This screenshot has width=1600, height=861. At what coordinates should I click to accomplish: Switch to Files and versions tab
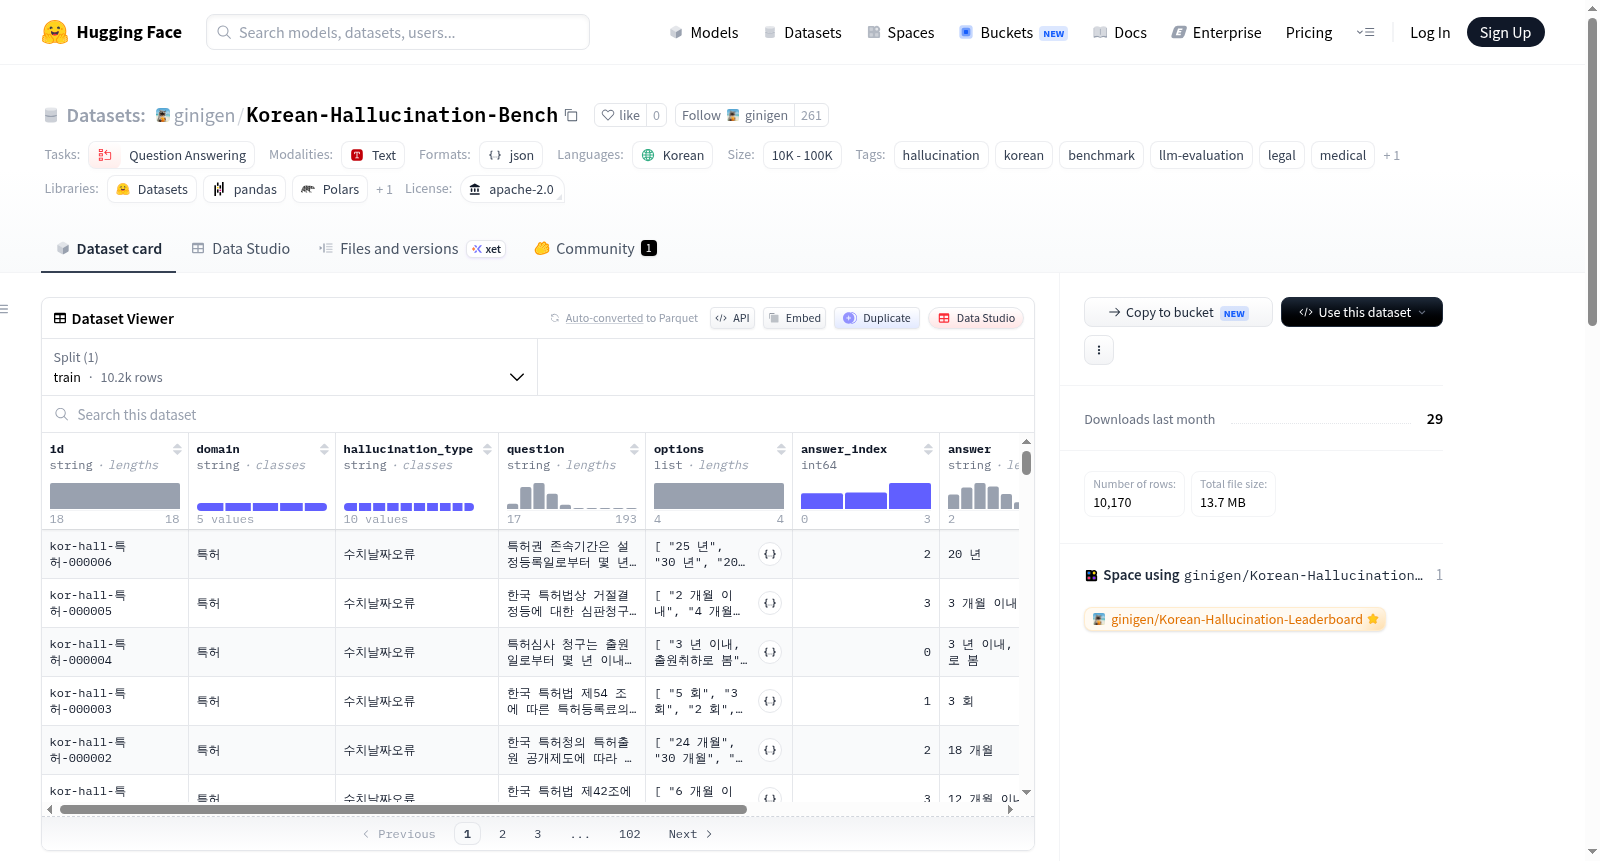tap(412, 249)
